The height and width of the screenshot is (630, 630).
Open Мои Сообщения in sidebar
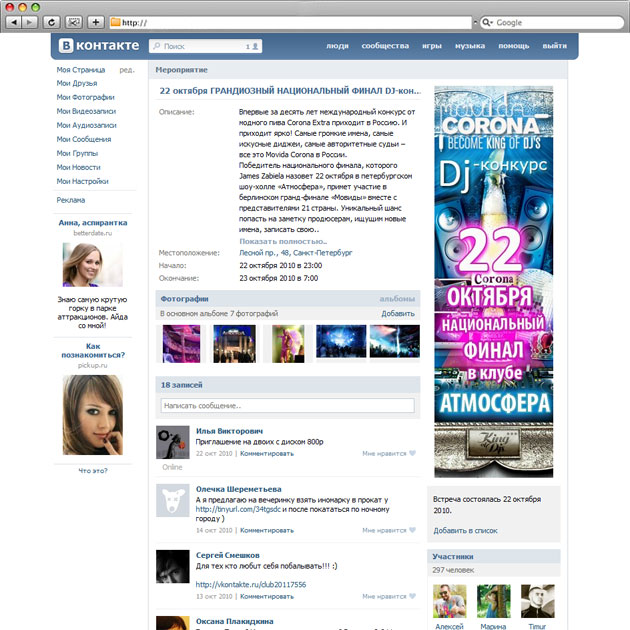(84, 139)
